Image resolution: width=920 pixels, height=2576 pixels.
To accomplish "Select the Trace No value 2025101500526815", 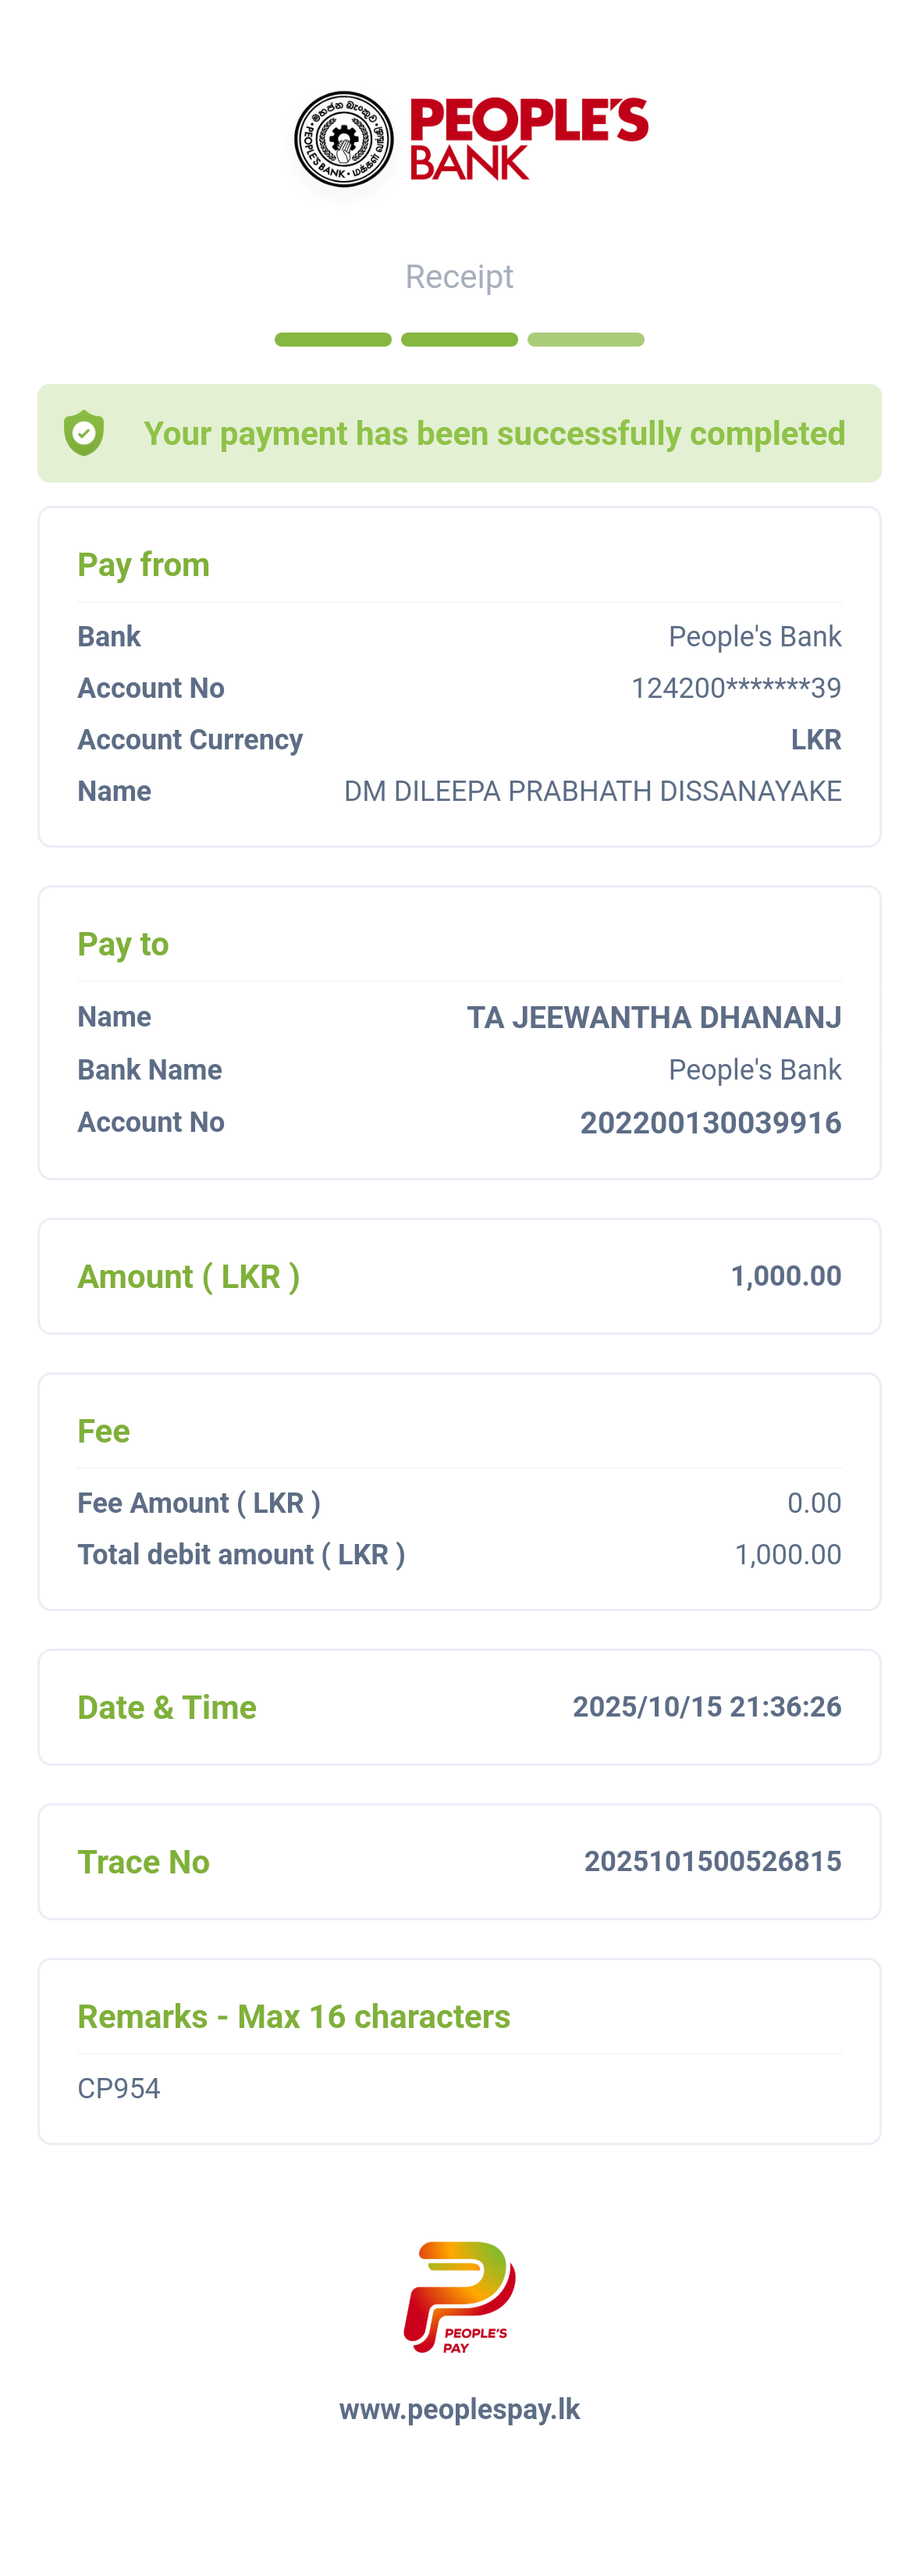I will 712,1861.
